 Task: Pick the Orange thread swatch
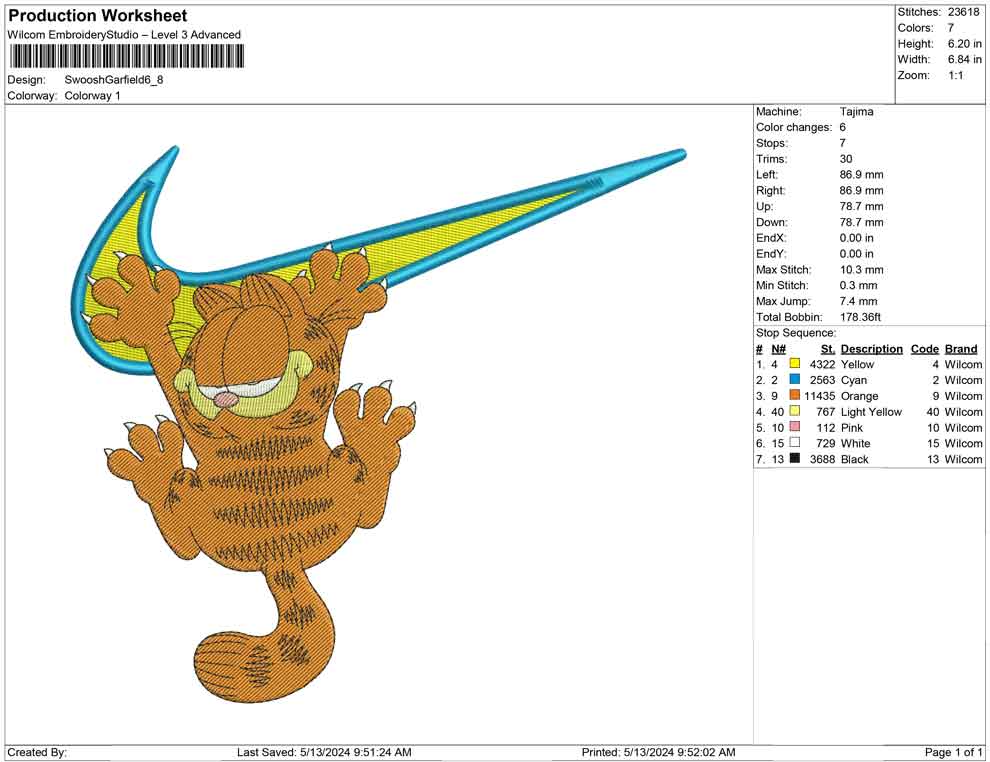coord(795,396)
